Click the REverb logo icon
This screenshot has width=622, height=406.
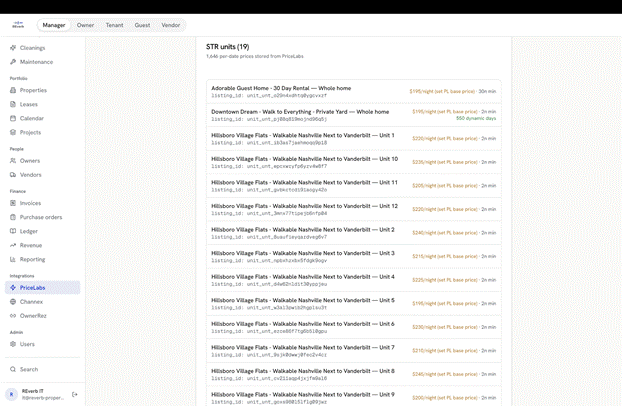pos(18,25)
